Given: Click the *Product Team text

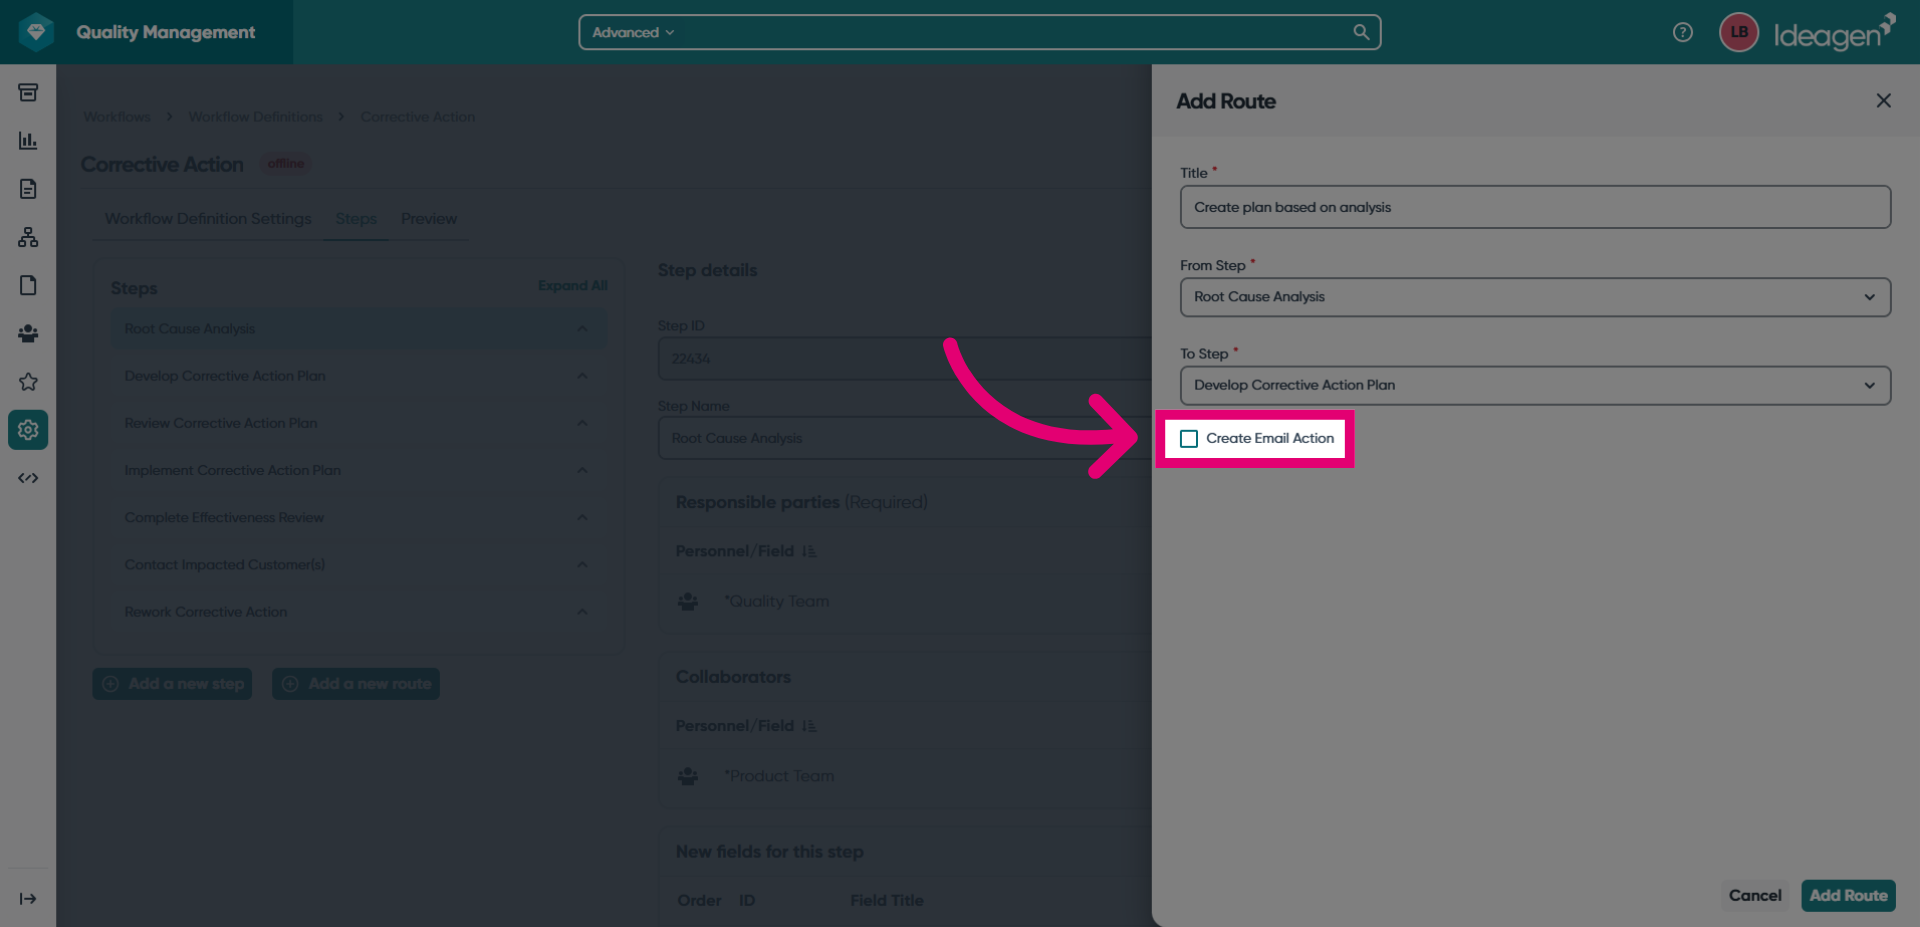Looking at the screenshot, I should [779, 776].
